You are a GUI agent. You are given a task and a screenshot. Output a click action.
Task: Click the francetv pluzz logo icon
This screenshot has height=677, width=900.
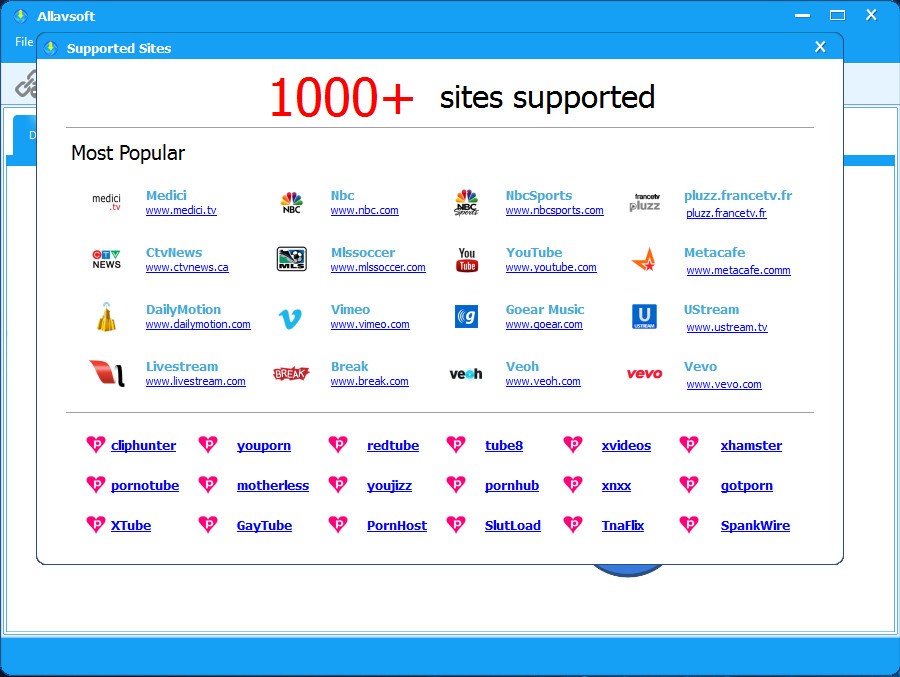(645, 202)
